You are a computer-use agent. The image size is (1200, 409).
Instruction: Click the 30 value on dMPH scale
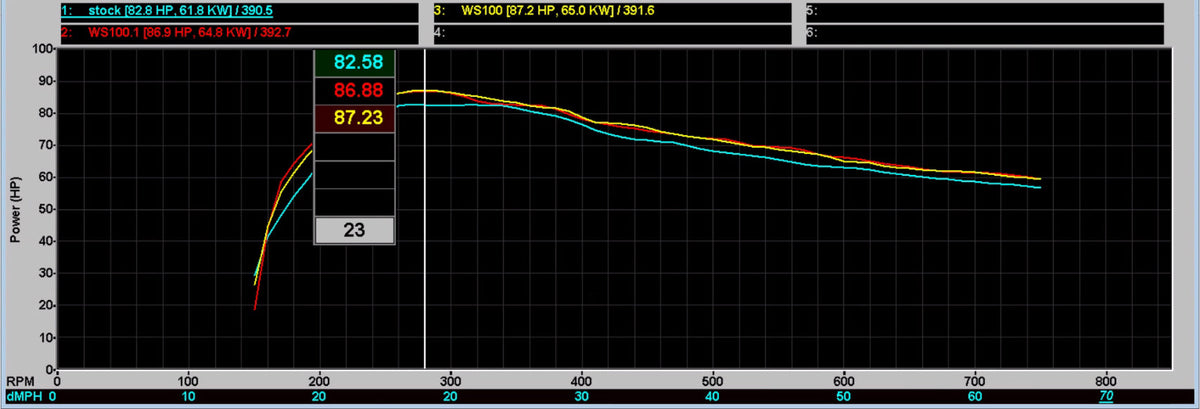582,397
